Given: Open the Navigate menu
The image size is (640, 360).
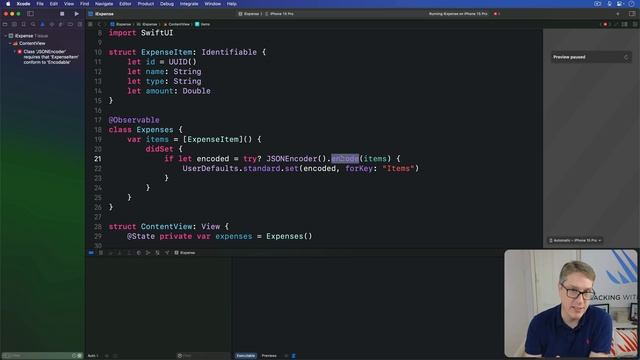Looking at the screenshot, I should (x=104, y=4).
